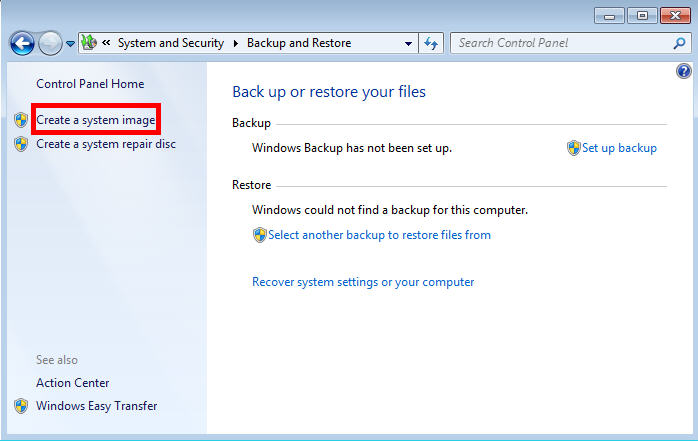The height and width of the screenshot is (441, 698).
Task: Click 'Windows Backup has not been set up.' text
Action: click(352, 148)
